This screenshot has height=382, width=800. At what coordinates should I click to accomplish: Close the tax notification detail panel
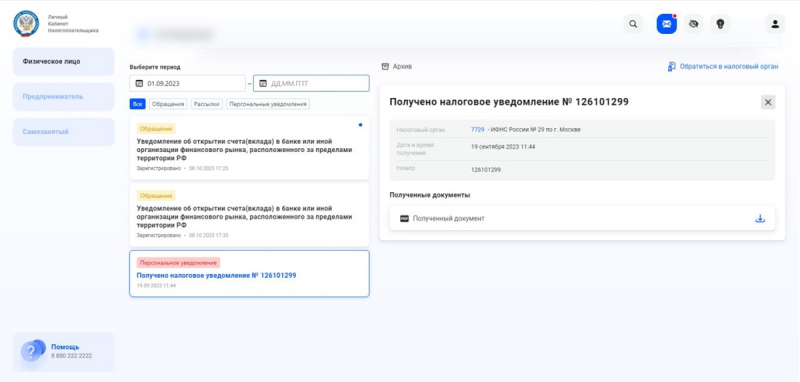(768, 102)
